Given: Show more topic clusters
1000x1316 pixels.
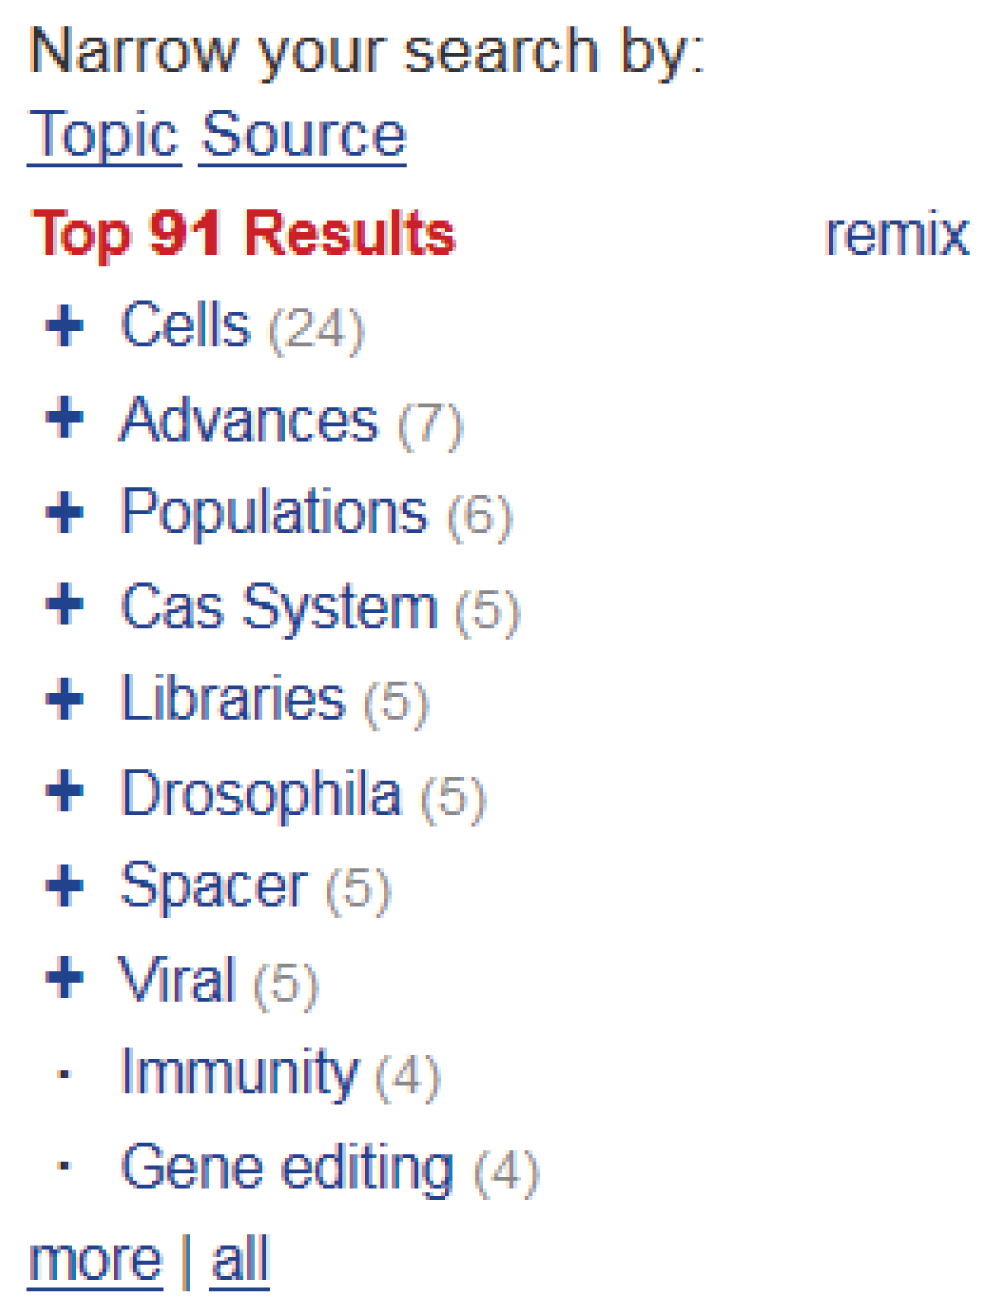Looking at the screenshot, I should pyautogui.click(x=95, y=1259).
